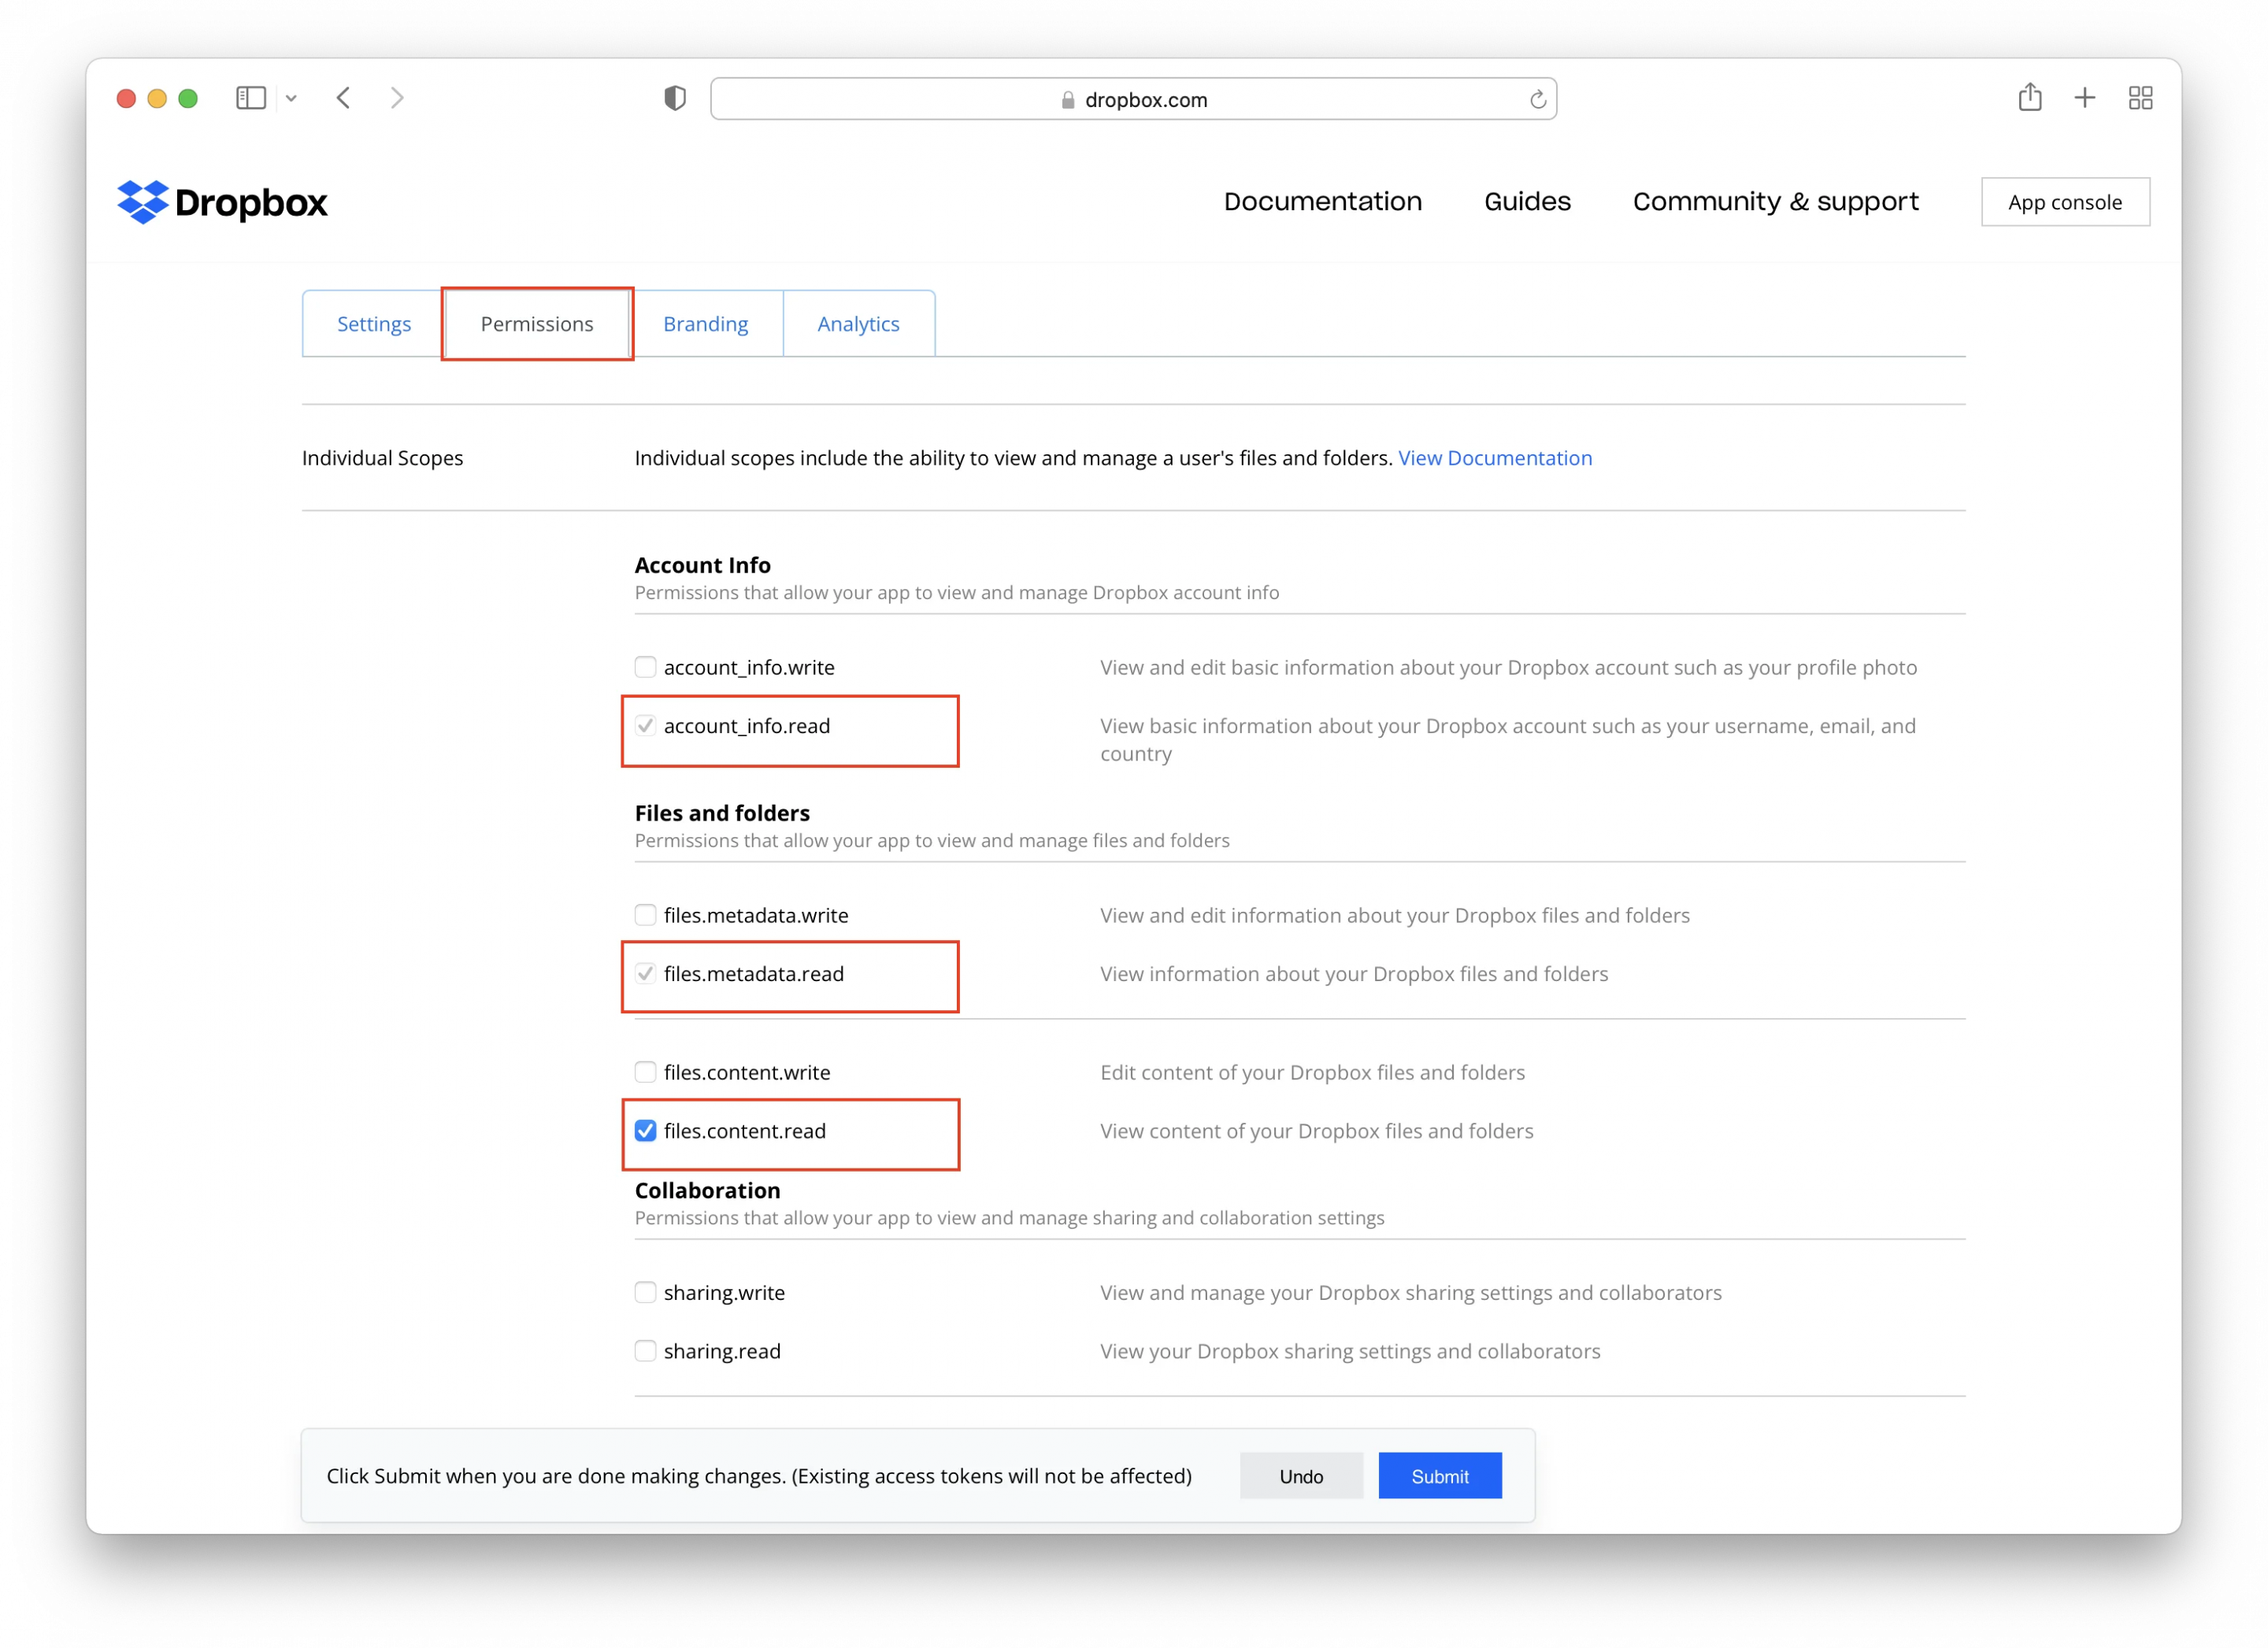Show the tab overview grid
The width and height of the screenshot is (2268, 1648).
(x=2140, y=98)
